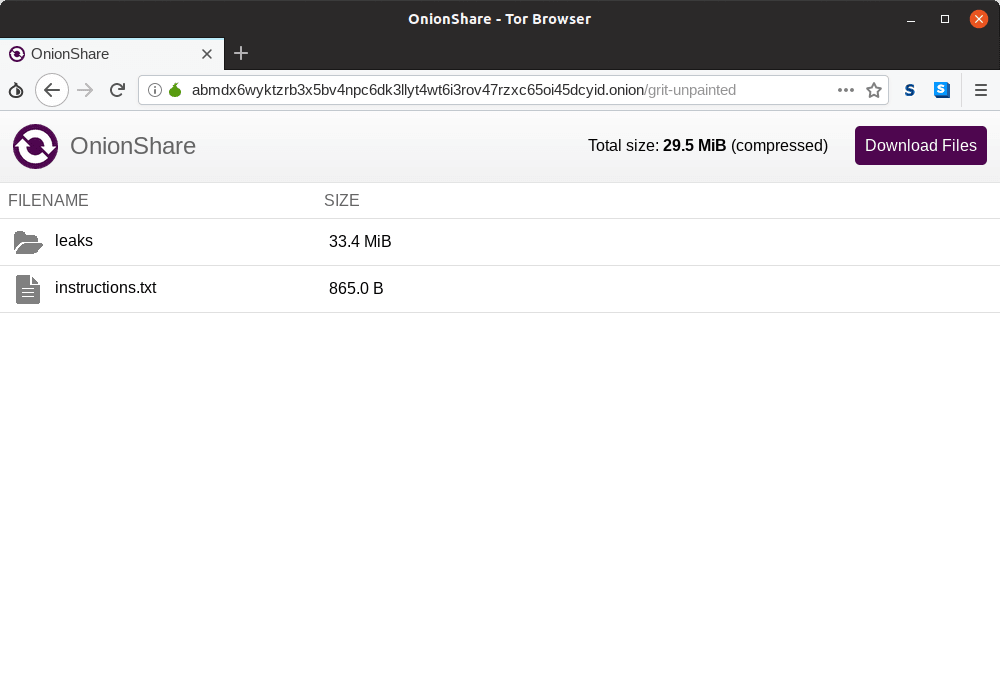Bookmark this page with star icon

pos(874,90)
